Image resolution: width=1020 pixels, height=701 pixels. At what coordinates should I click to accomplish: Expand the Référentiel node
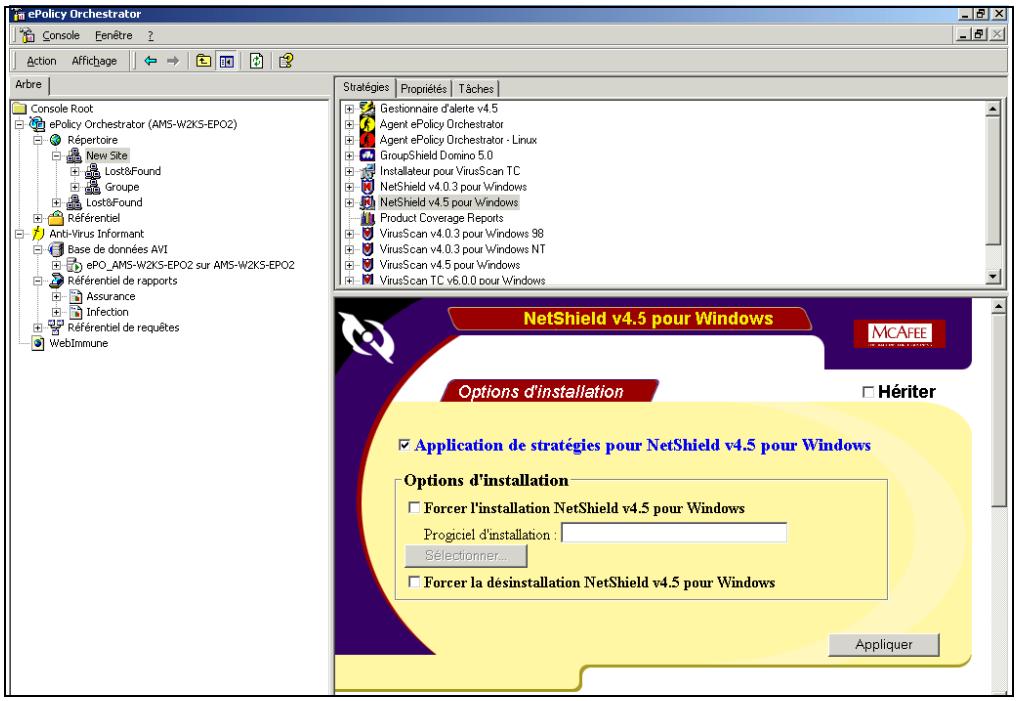38,218
